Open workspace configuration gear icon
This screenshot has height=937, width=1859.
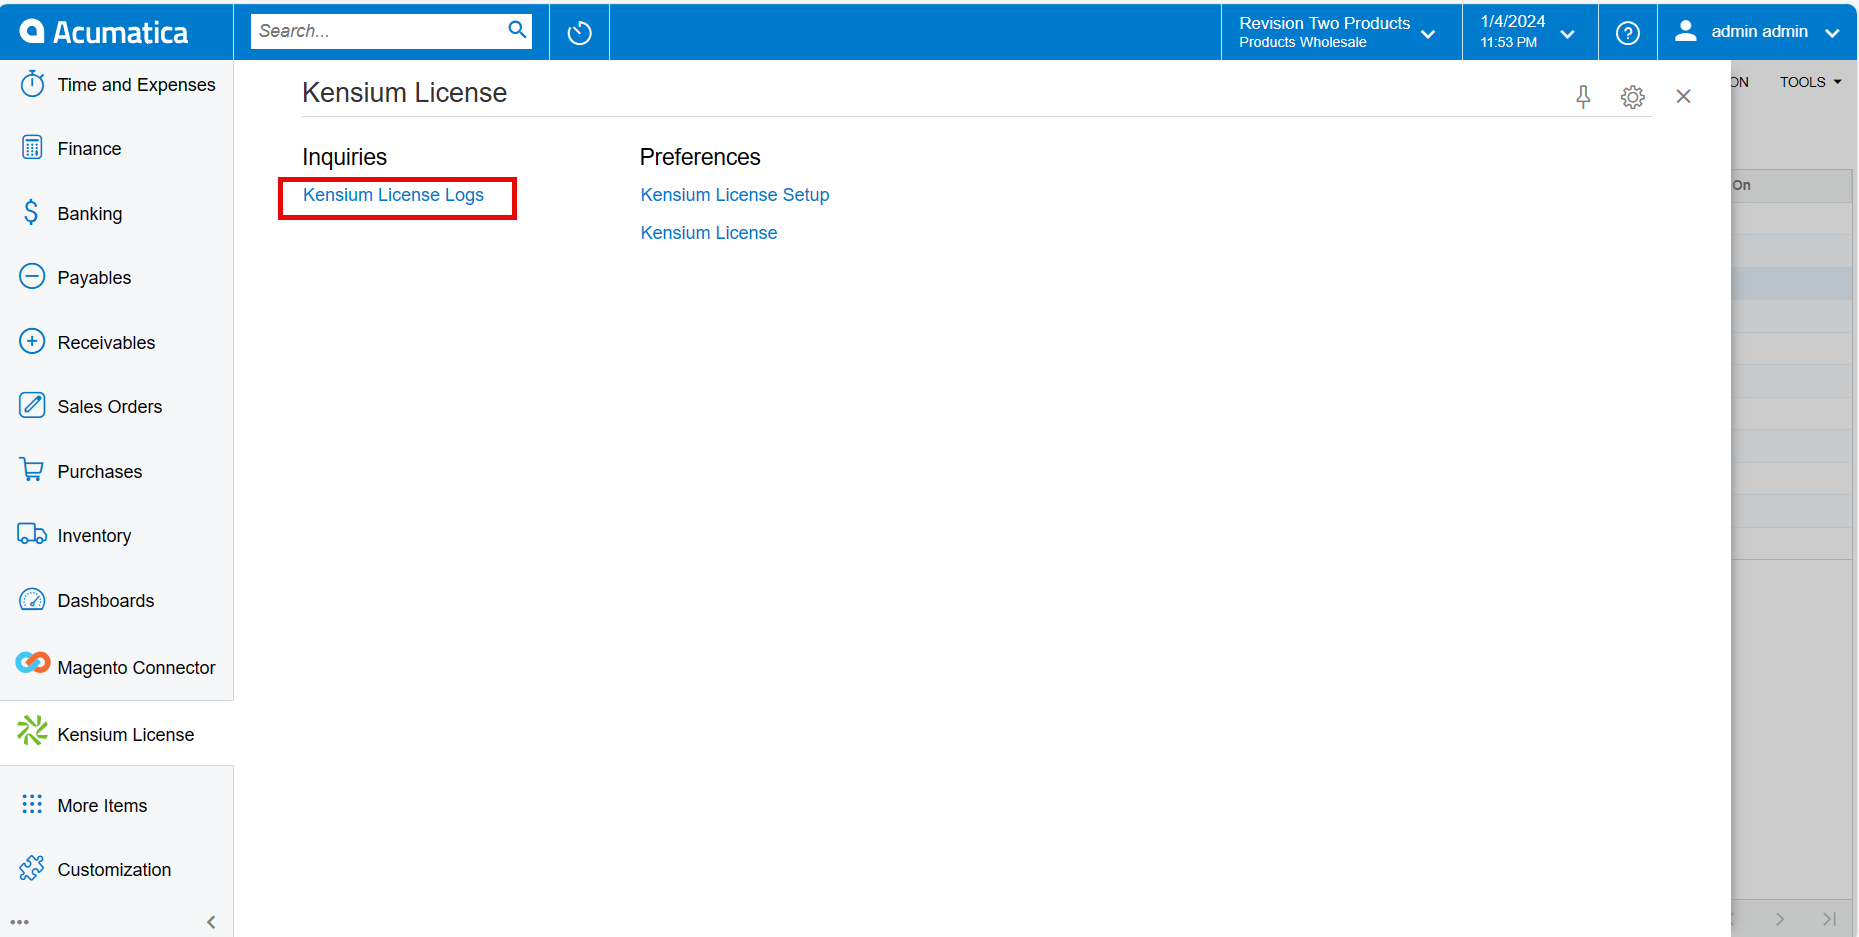click(x=1633, y=97)
